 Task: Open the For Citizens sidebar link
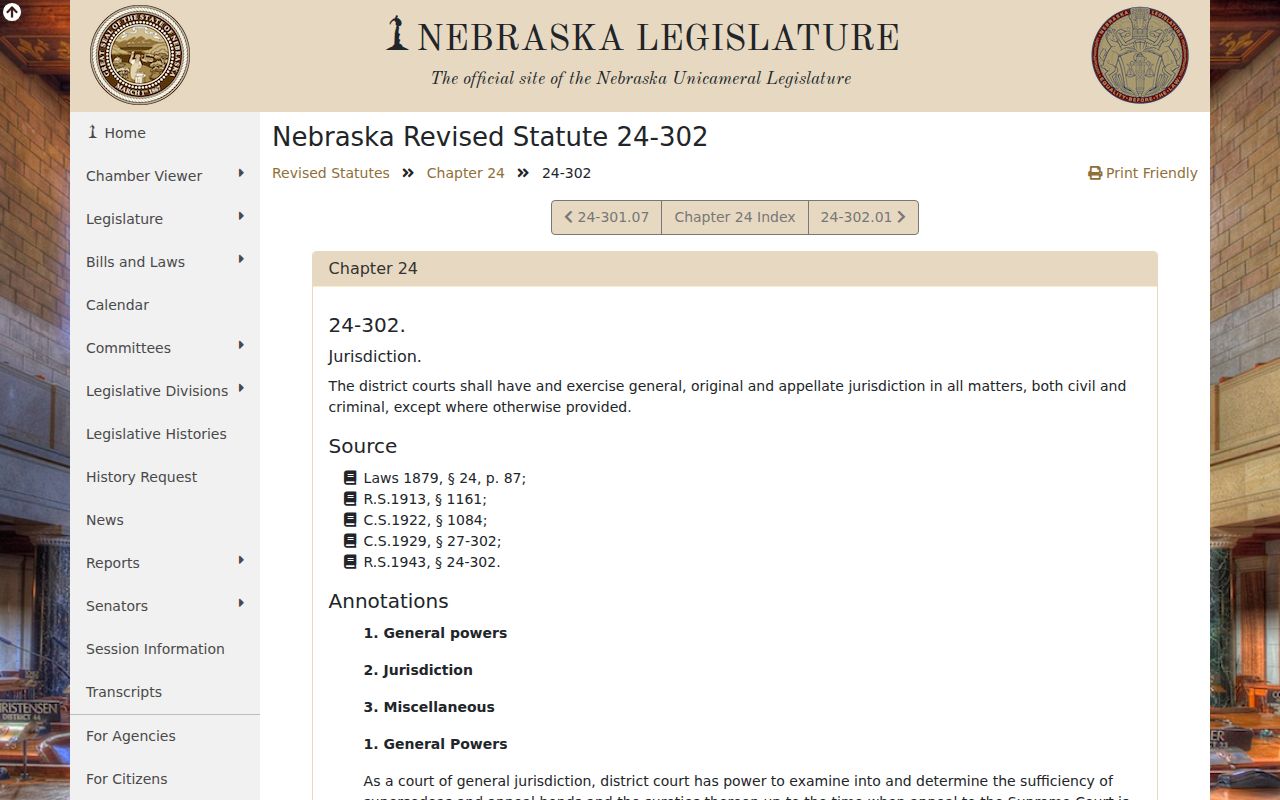[x=165, y=779]
